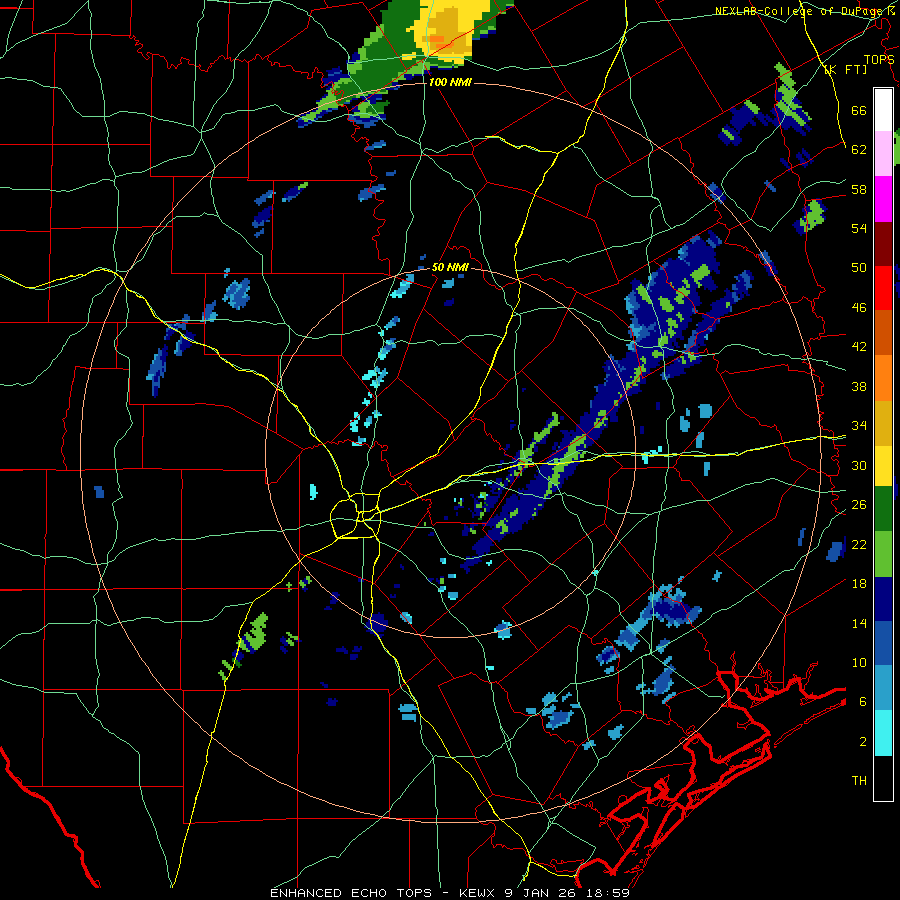Select the dark green legend swatch

883,509
